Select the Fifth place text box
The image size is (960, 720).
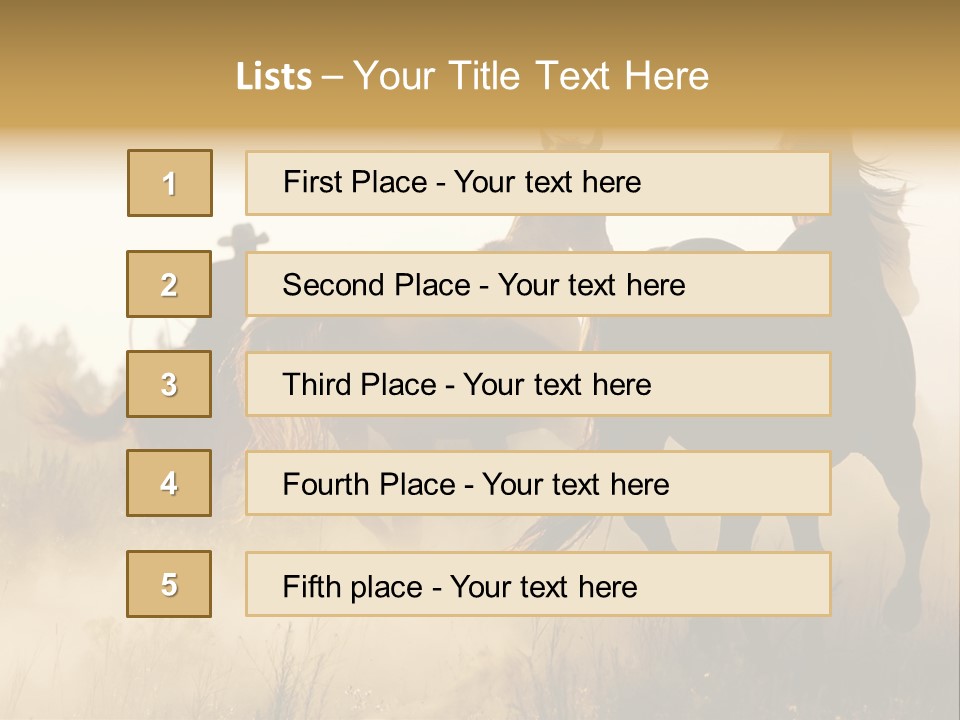click(538, 584)
